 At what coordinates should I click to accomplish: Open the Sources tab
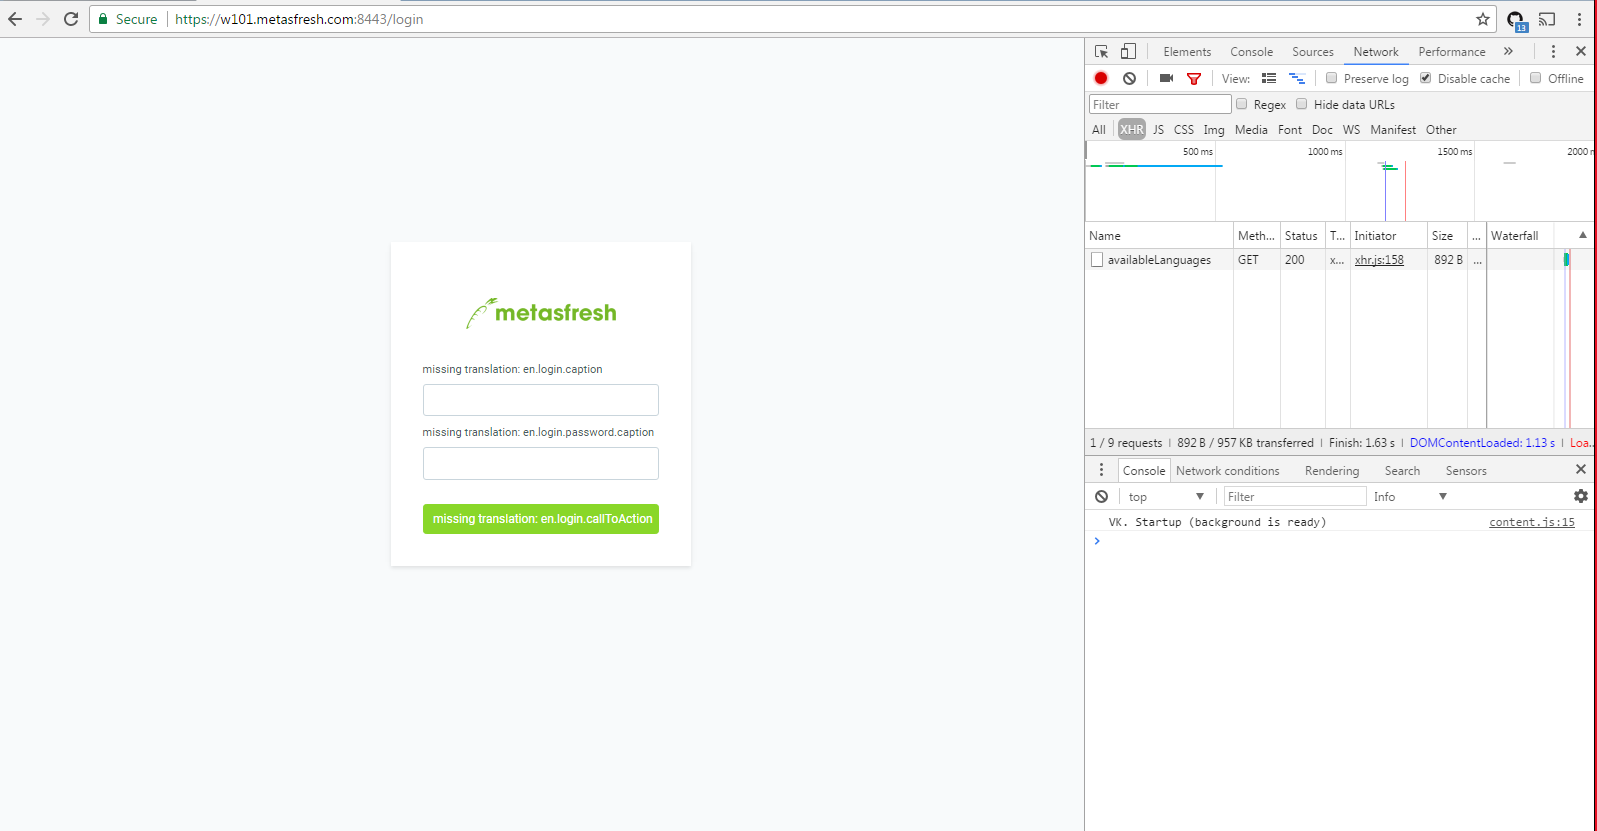point(1313,51)
